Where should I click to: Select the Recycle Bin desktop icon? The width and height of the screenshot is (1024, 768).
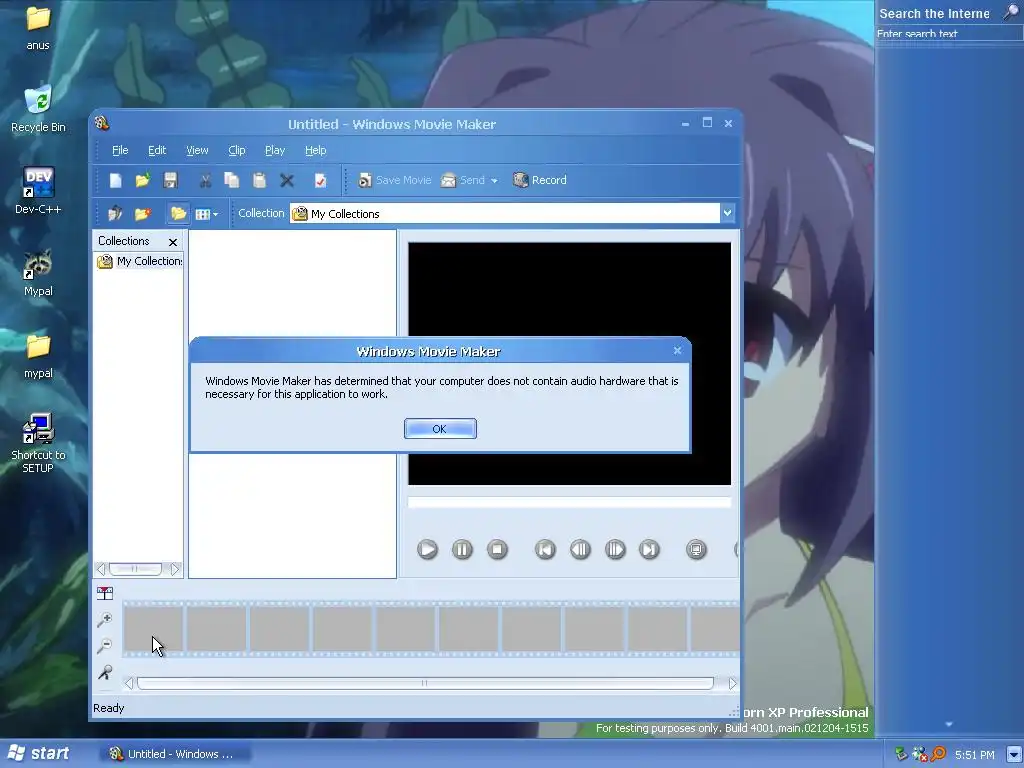point(38,109)
